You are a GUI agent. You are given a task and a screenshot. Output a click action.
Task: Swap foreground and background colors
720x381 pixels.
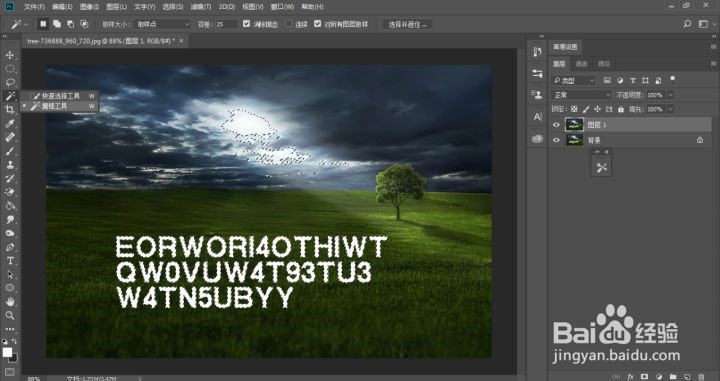point(14,342)
